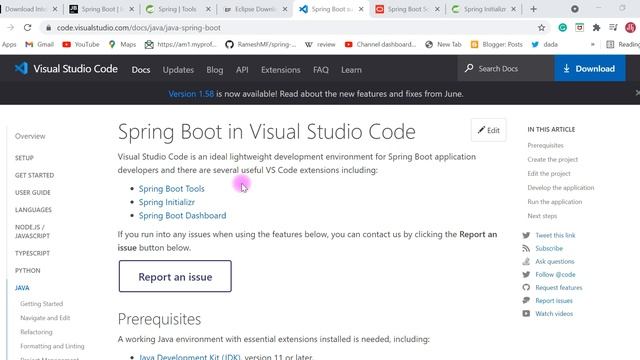640x360 pixels.
Task: Open the Ask questions link
Action: click(x=555, y=261)
